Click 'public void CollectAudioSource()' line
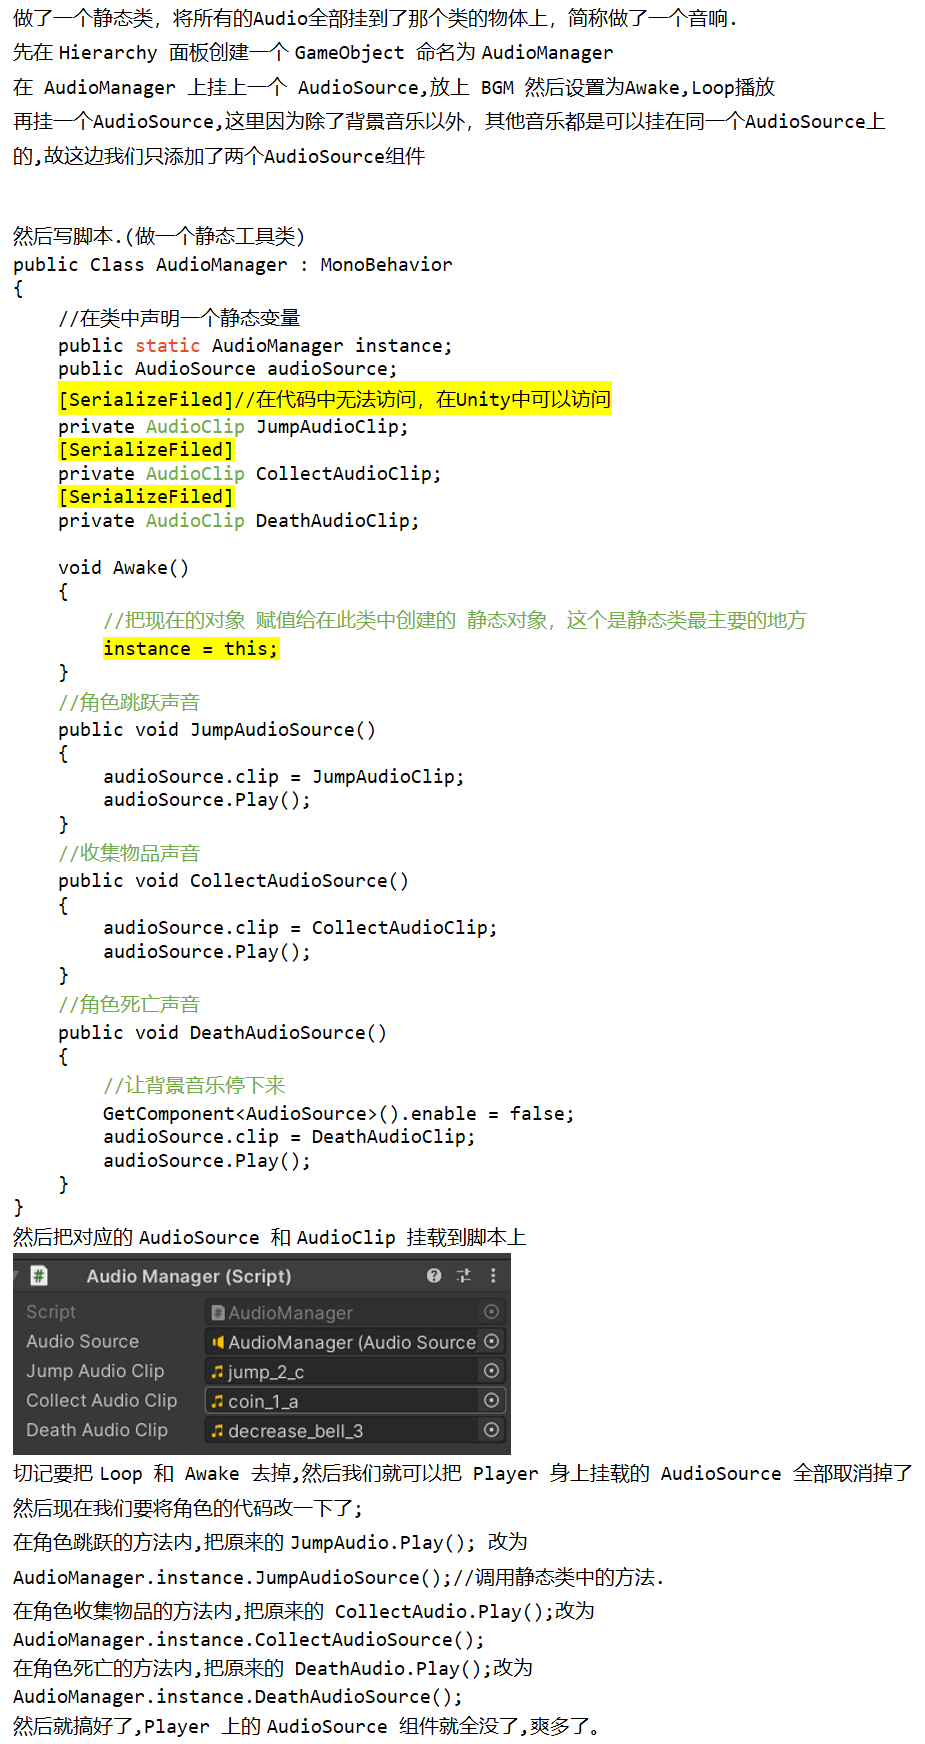925x1744 pixels. point(233,881)
